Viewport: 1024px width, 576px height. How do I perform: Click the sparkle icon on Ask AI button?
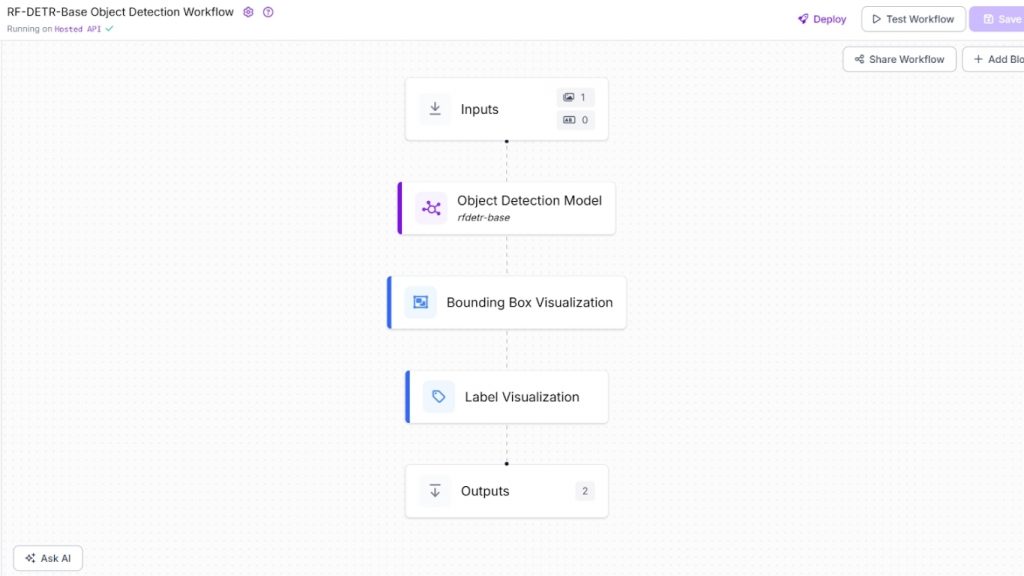coord(28,558)
